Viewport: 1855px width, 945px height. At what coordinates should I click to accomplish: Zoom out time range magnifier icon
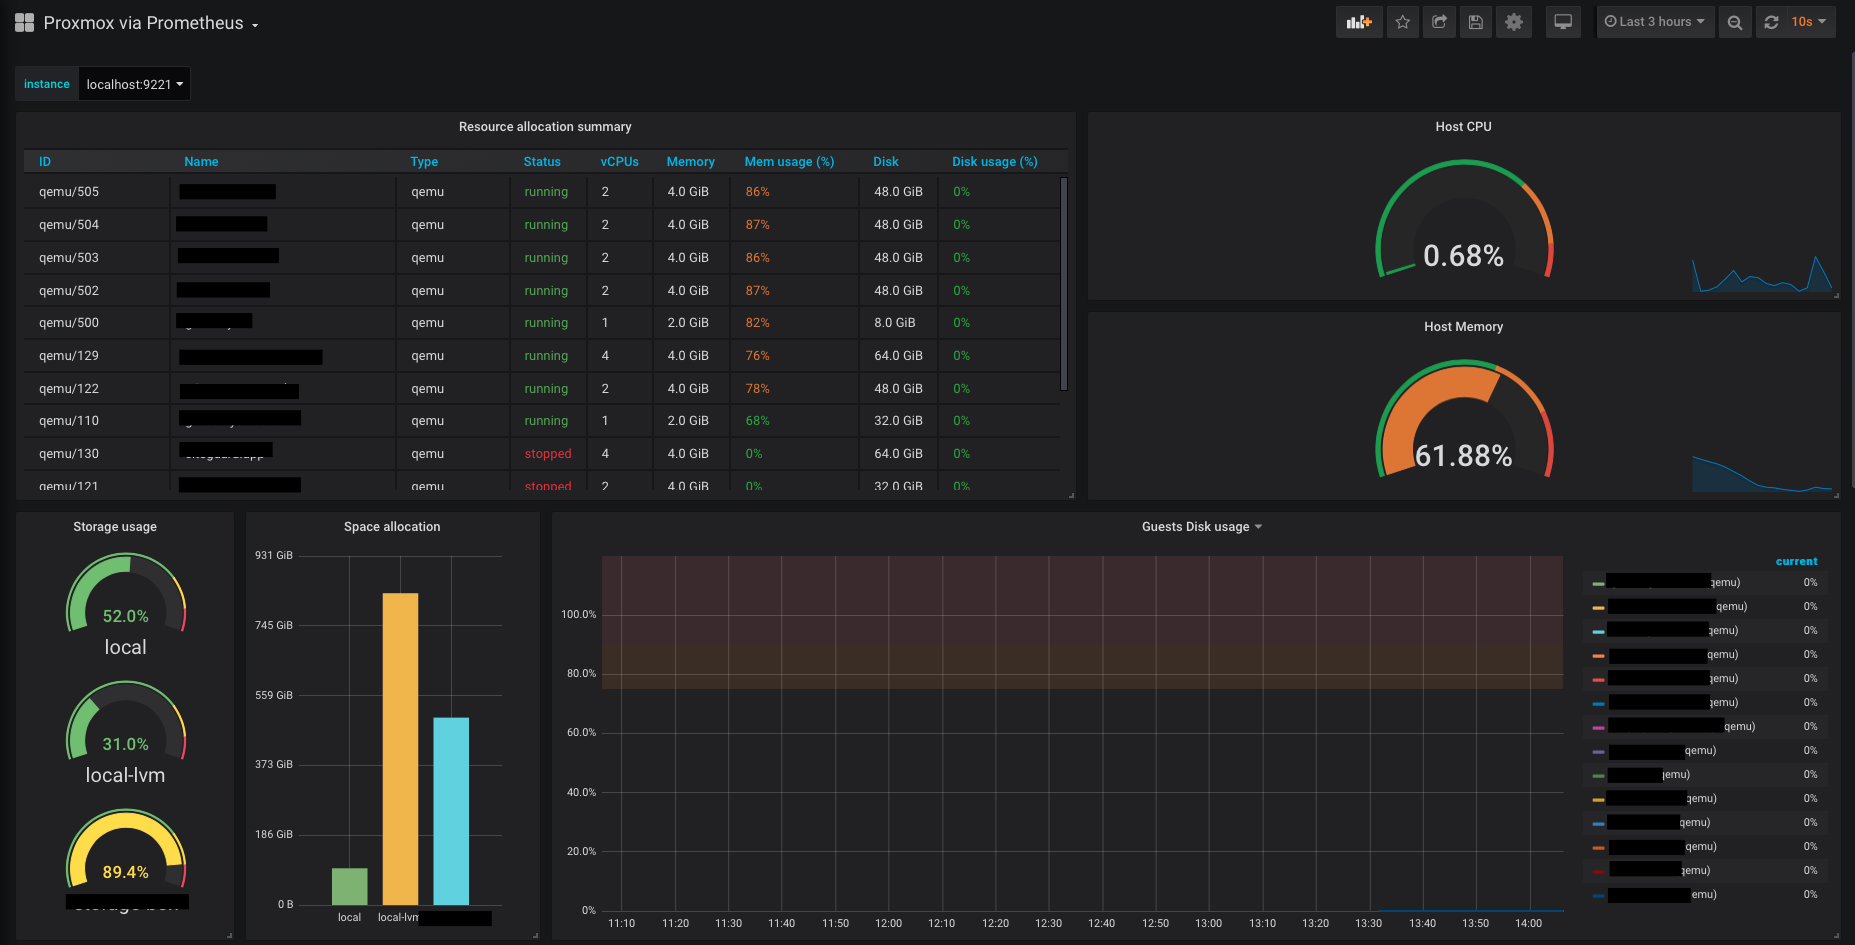tap(1735, 22)
